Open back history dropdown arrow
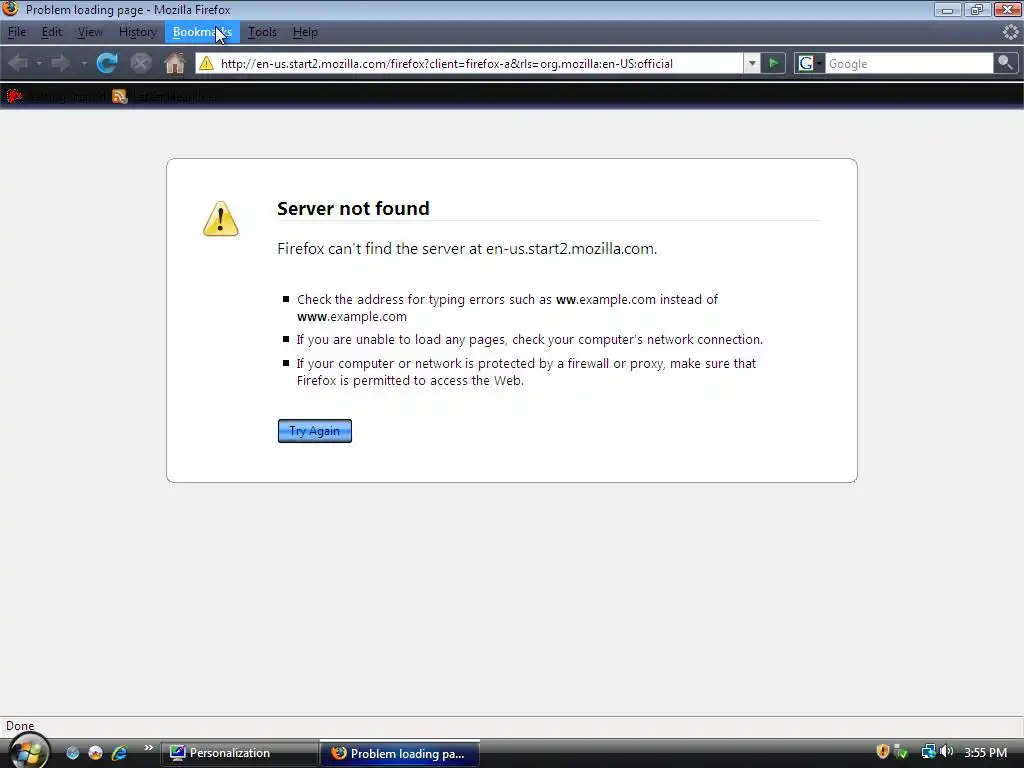Image resolution: width=1024 pixels, height=768 pixels. pyautogui.click(x=39, y=63)
